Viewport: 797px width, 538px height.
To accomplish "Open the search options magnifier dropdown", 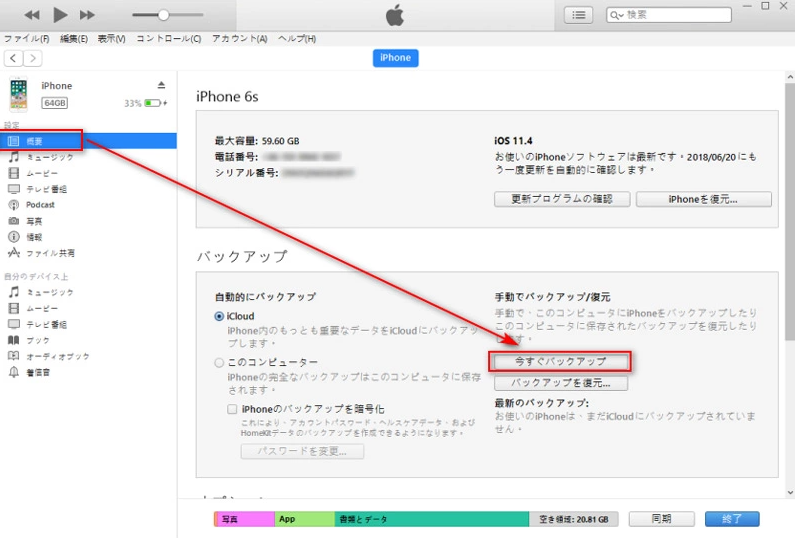I will click(x=617, y=15).
